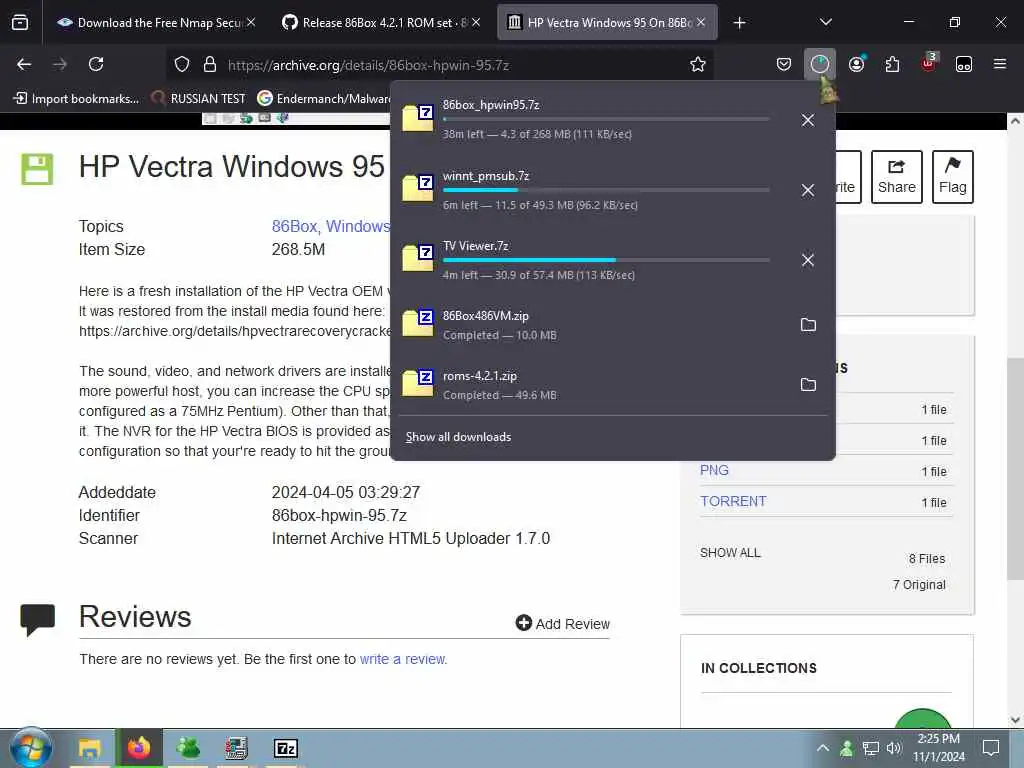Open the notification center icon
Image resolution: width=1024 pixels, height=768 pixels.
coord(991,748)
